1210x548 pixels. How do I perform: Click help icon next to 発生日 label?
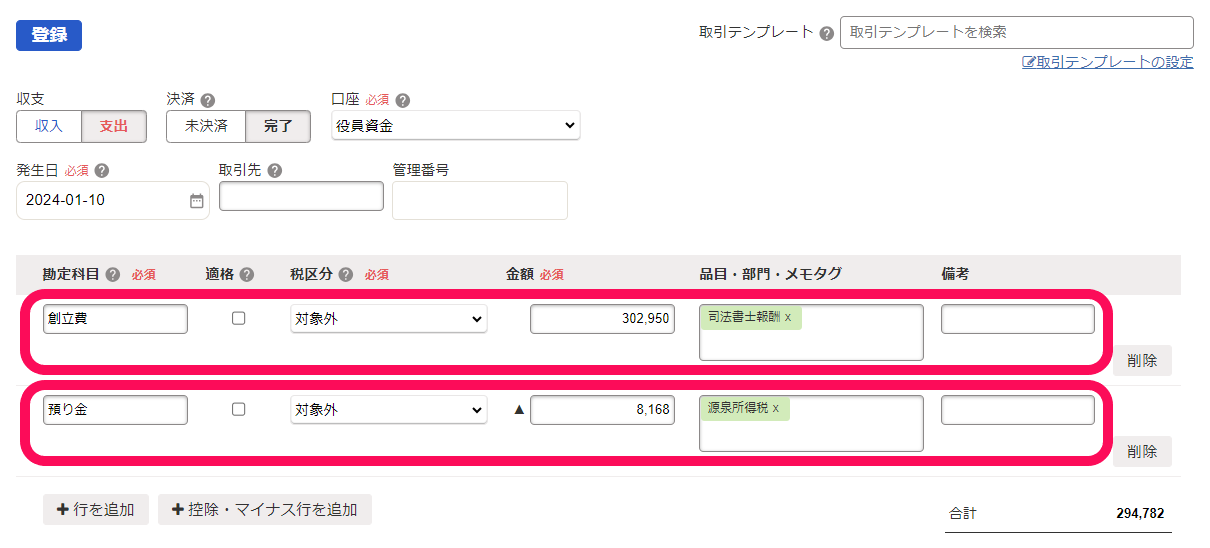tap(102, 171)
